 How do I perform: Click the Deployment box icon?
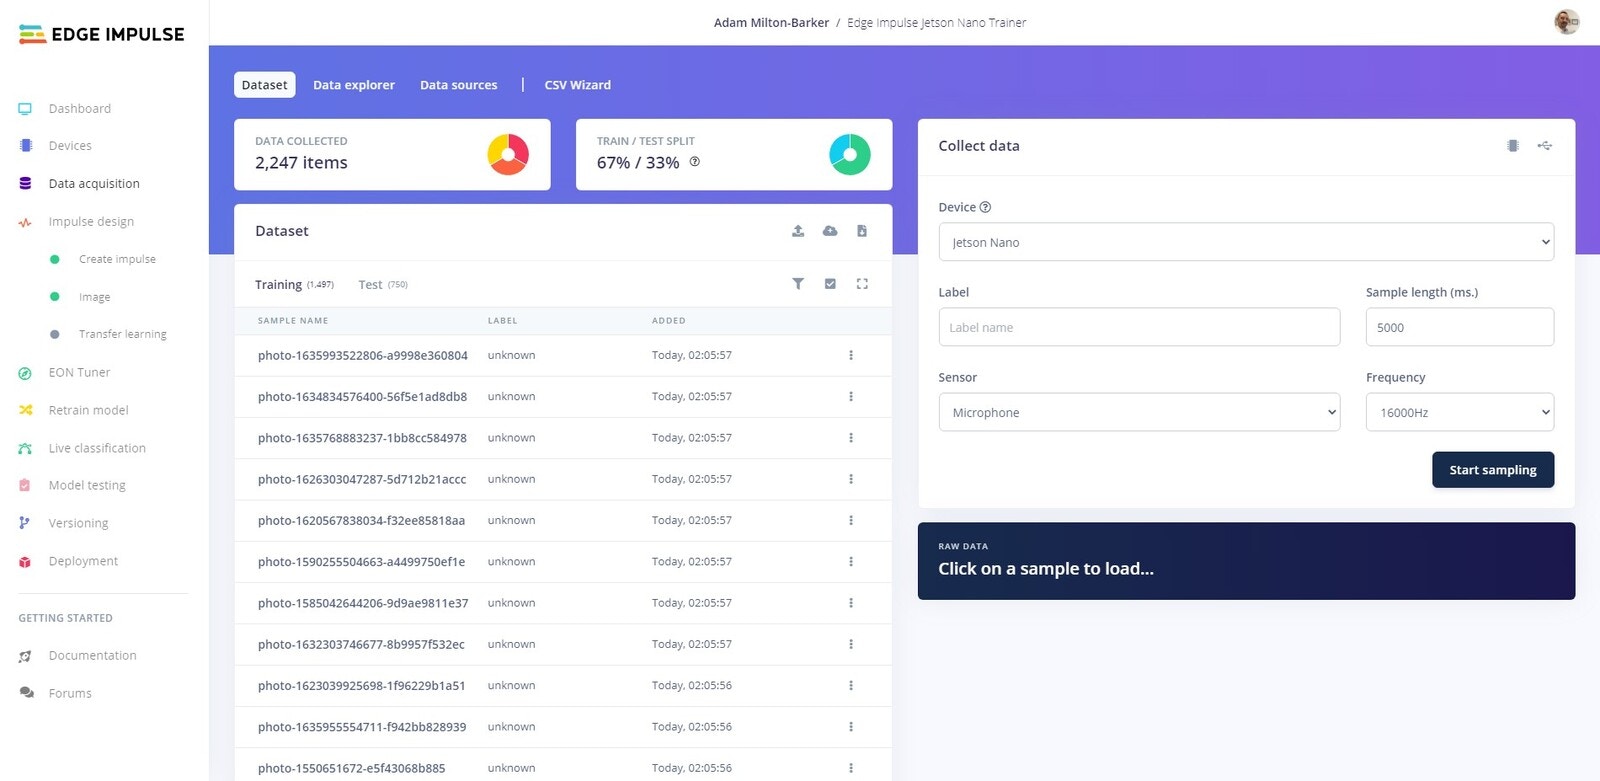[x=25, y=561]
